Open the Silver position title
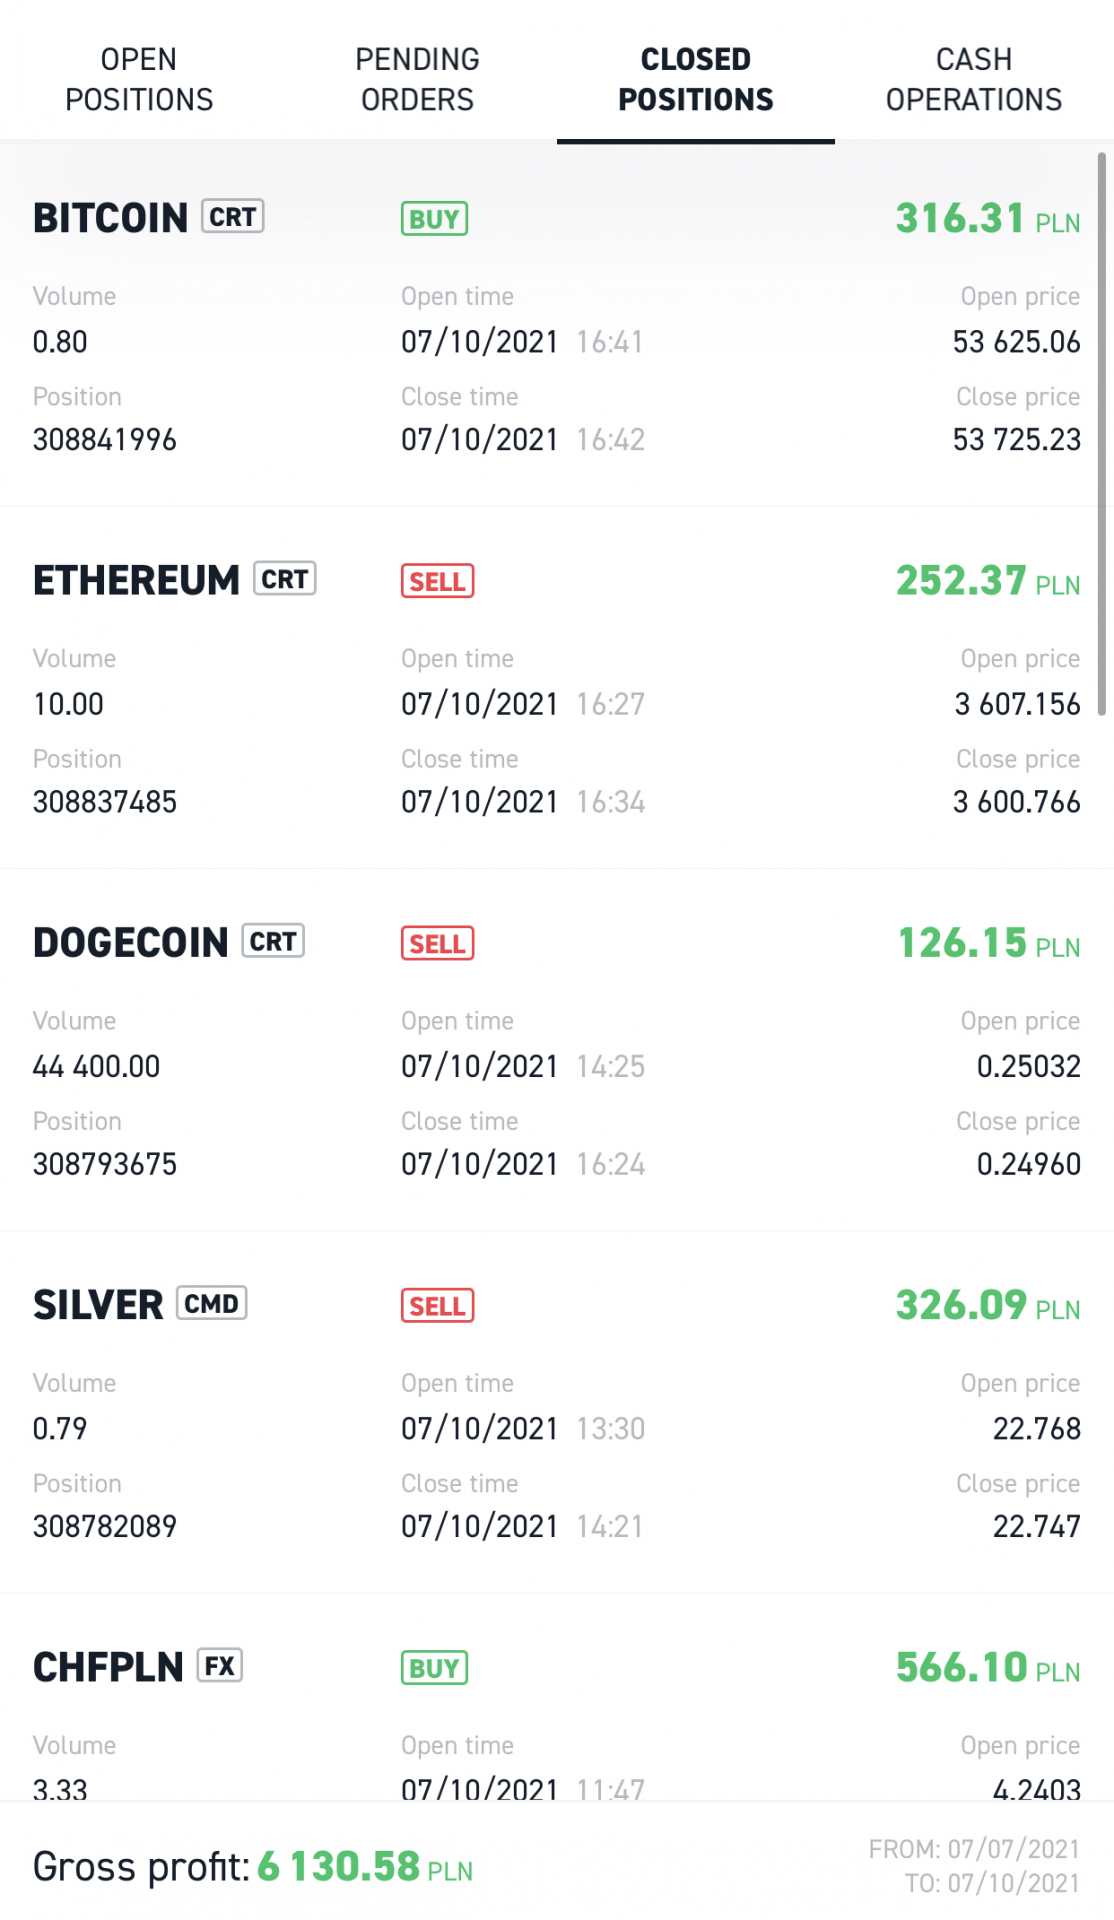The image size is (1114, 1920). (x=98, y=1305)
